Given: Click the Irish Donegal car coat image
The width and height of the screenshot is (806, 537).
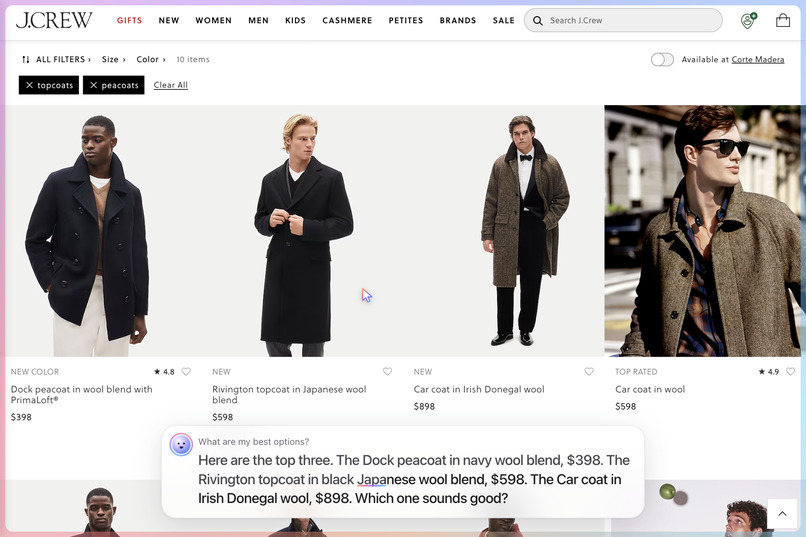Looking at the screenshot, I should coord(504,231).
